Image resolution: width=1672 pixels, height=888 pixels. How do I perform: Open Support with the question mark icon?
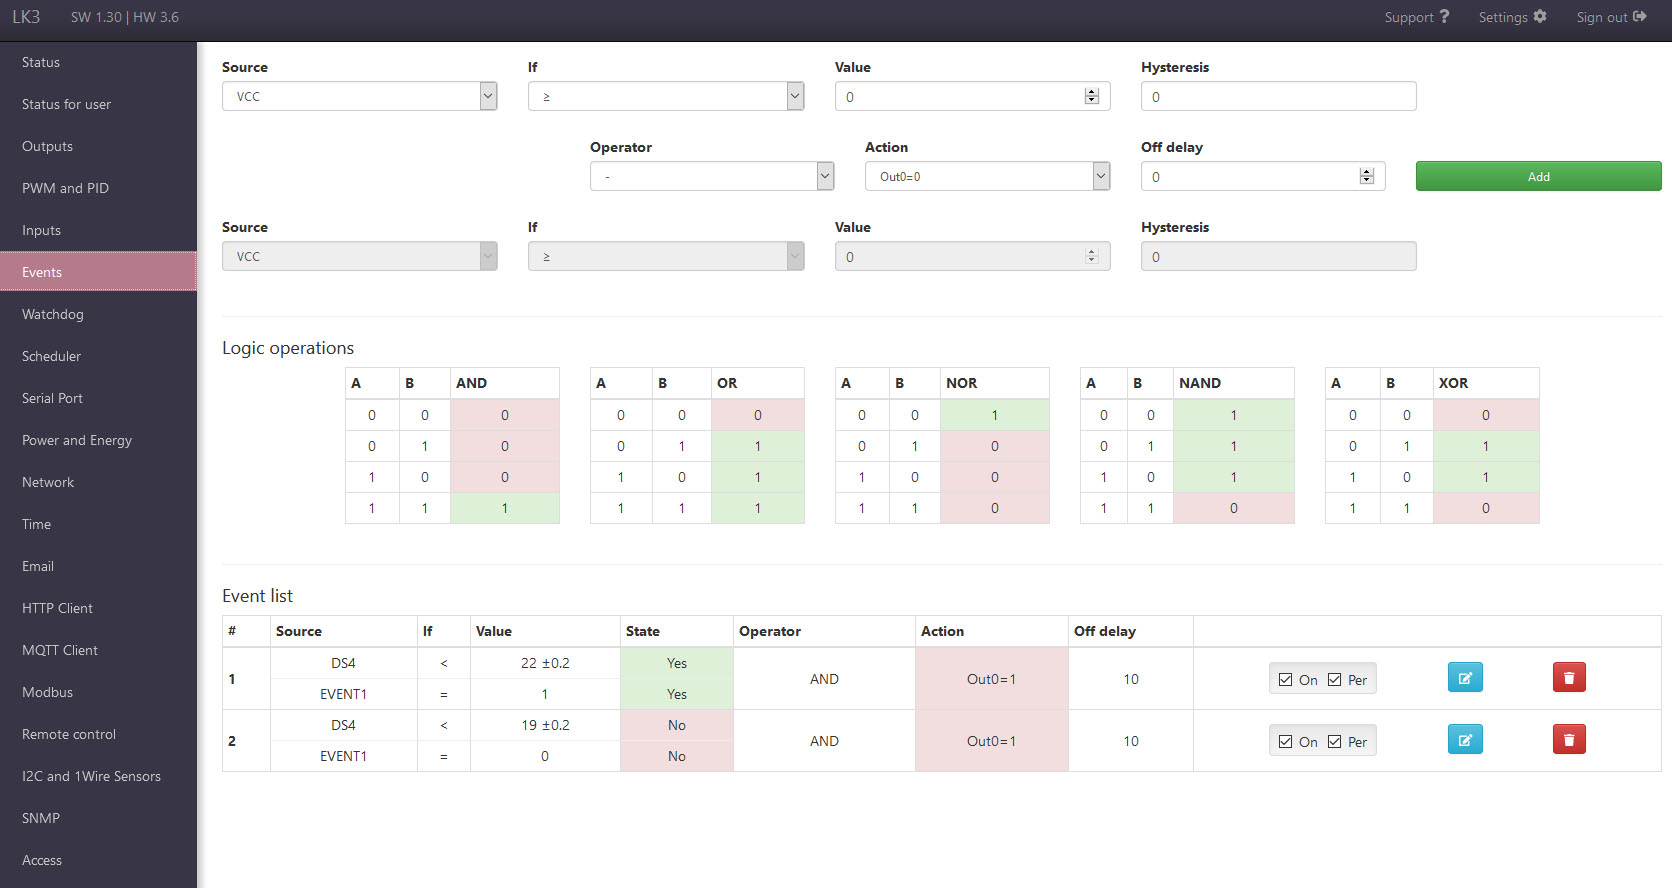1444,17
